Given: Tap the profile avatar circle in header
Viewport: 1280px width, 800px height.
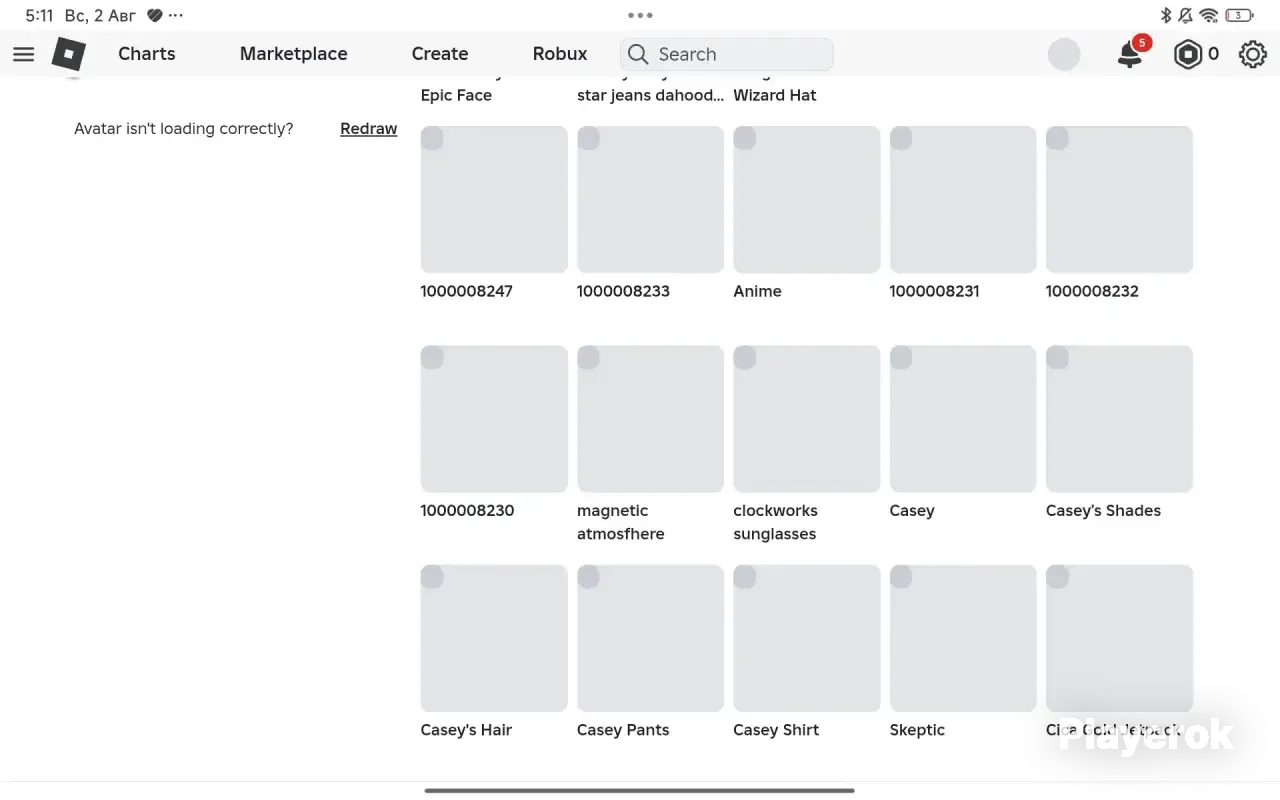Looking at the screenshot, I should 1064,54.
